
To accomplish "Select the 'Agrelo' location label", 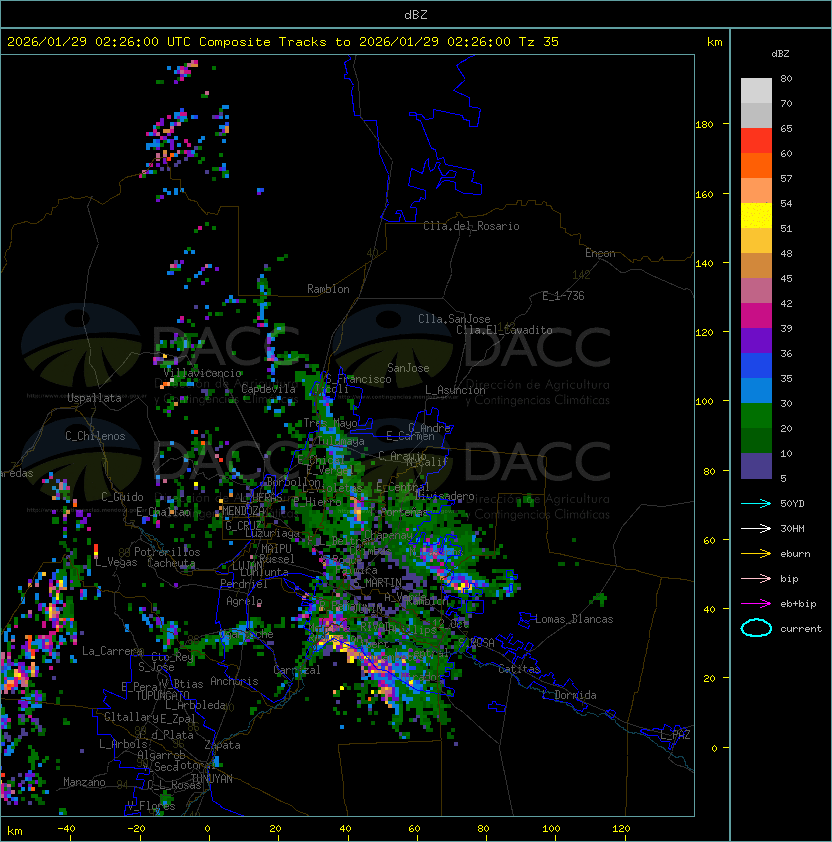I will pyautogui.click(x=244, y=601).
